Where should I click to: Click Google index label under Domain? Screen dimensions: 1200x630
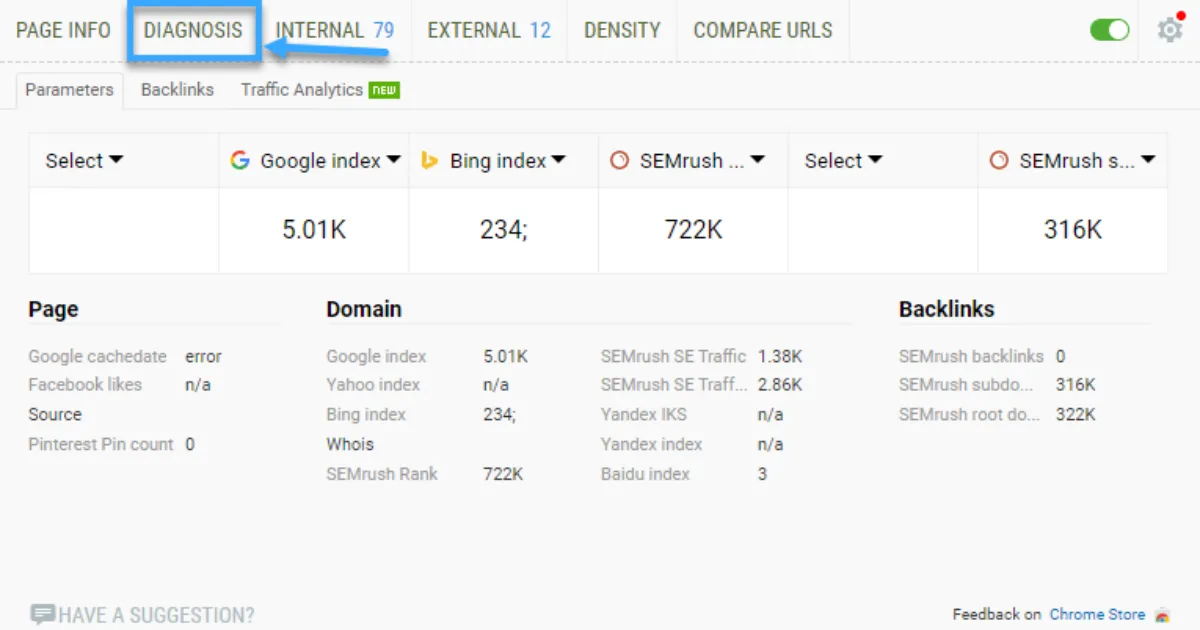(376, 356)
